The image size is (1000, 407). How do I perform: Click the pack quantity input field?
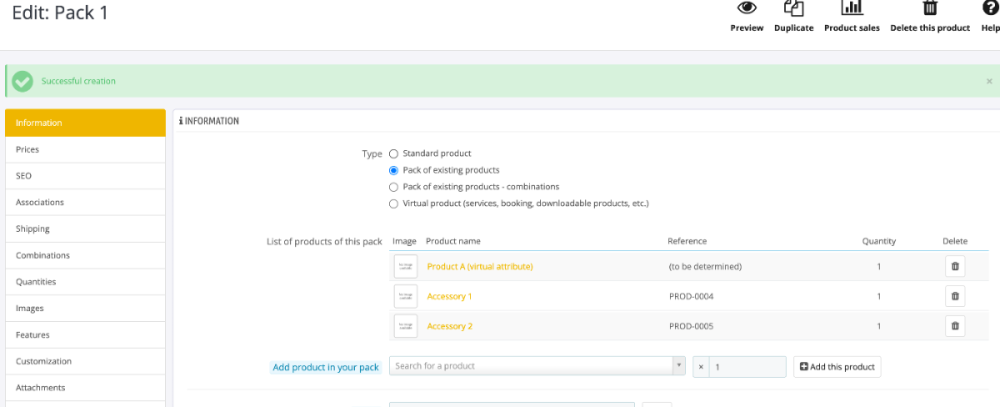pyautogui.click(x=747, y=367)
